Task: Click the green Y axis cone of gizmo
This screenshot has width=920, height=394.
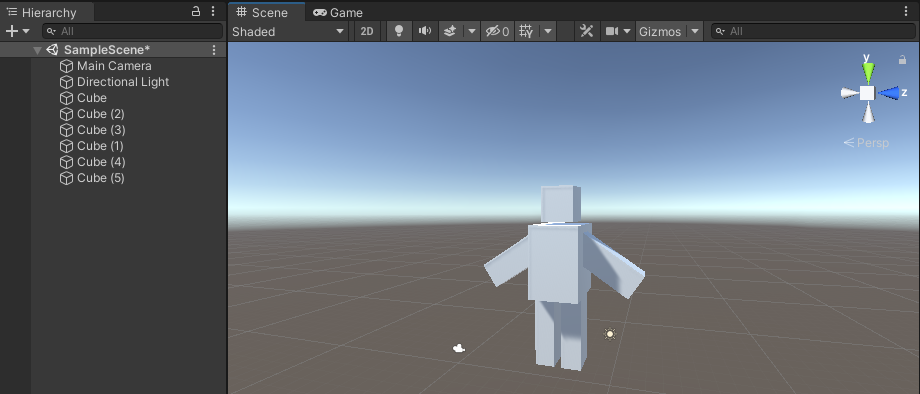Action: point(868,72)
